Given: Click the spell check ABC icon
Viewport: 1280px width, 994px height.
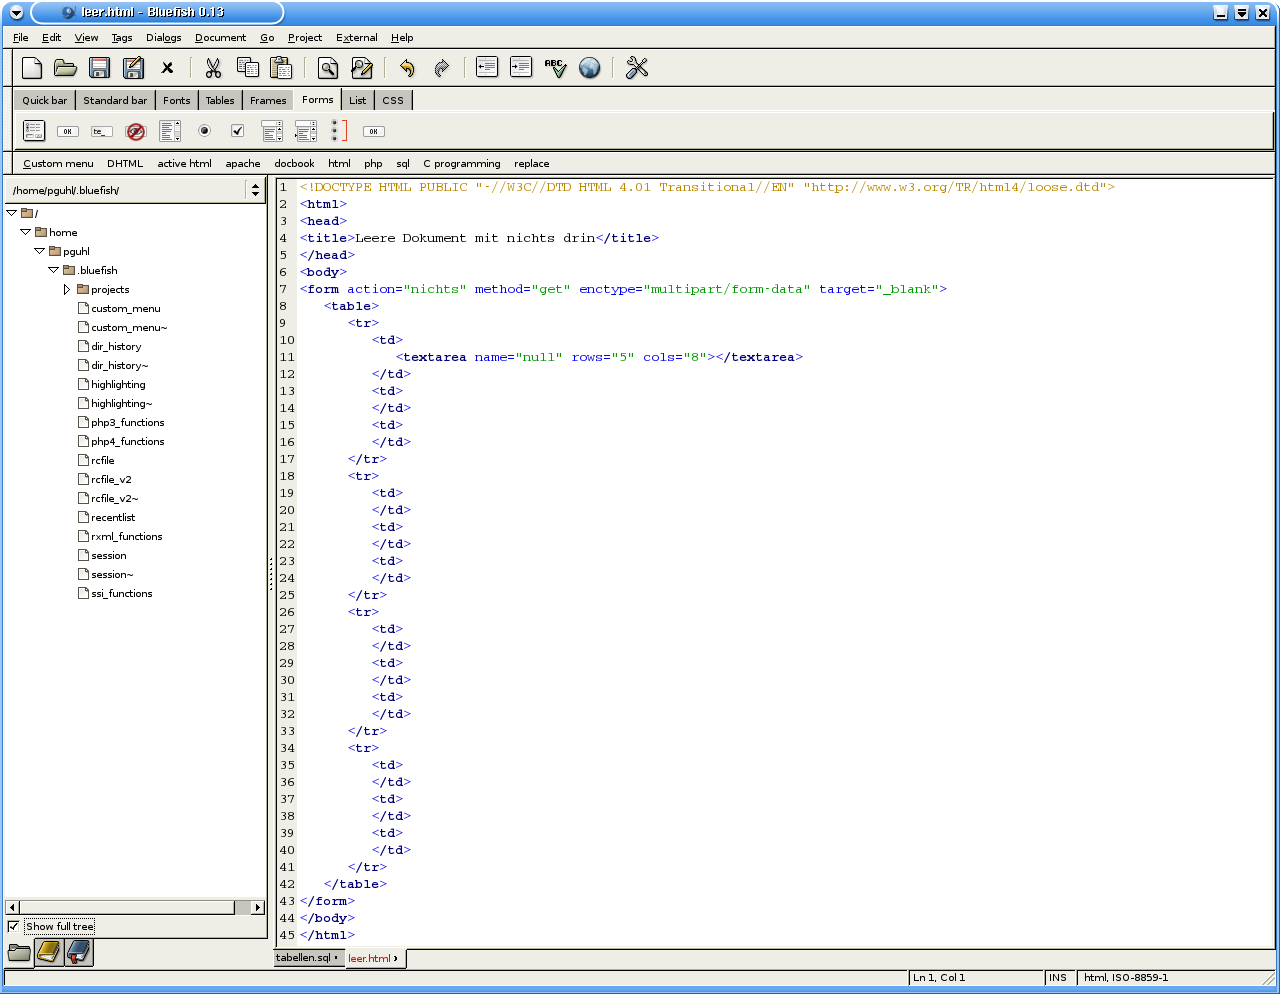Looking at the screenshot, I should coord(555,68).
